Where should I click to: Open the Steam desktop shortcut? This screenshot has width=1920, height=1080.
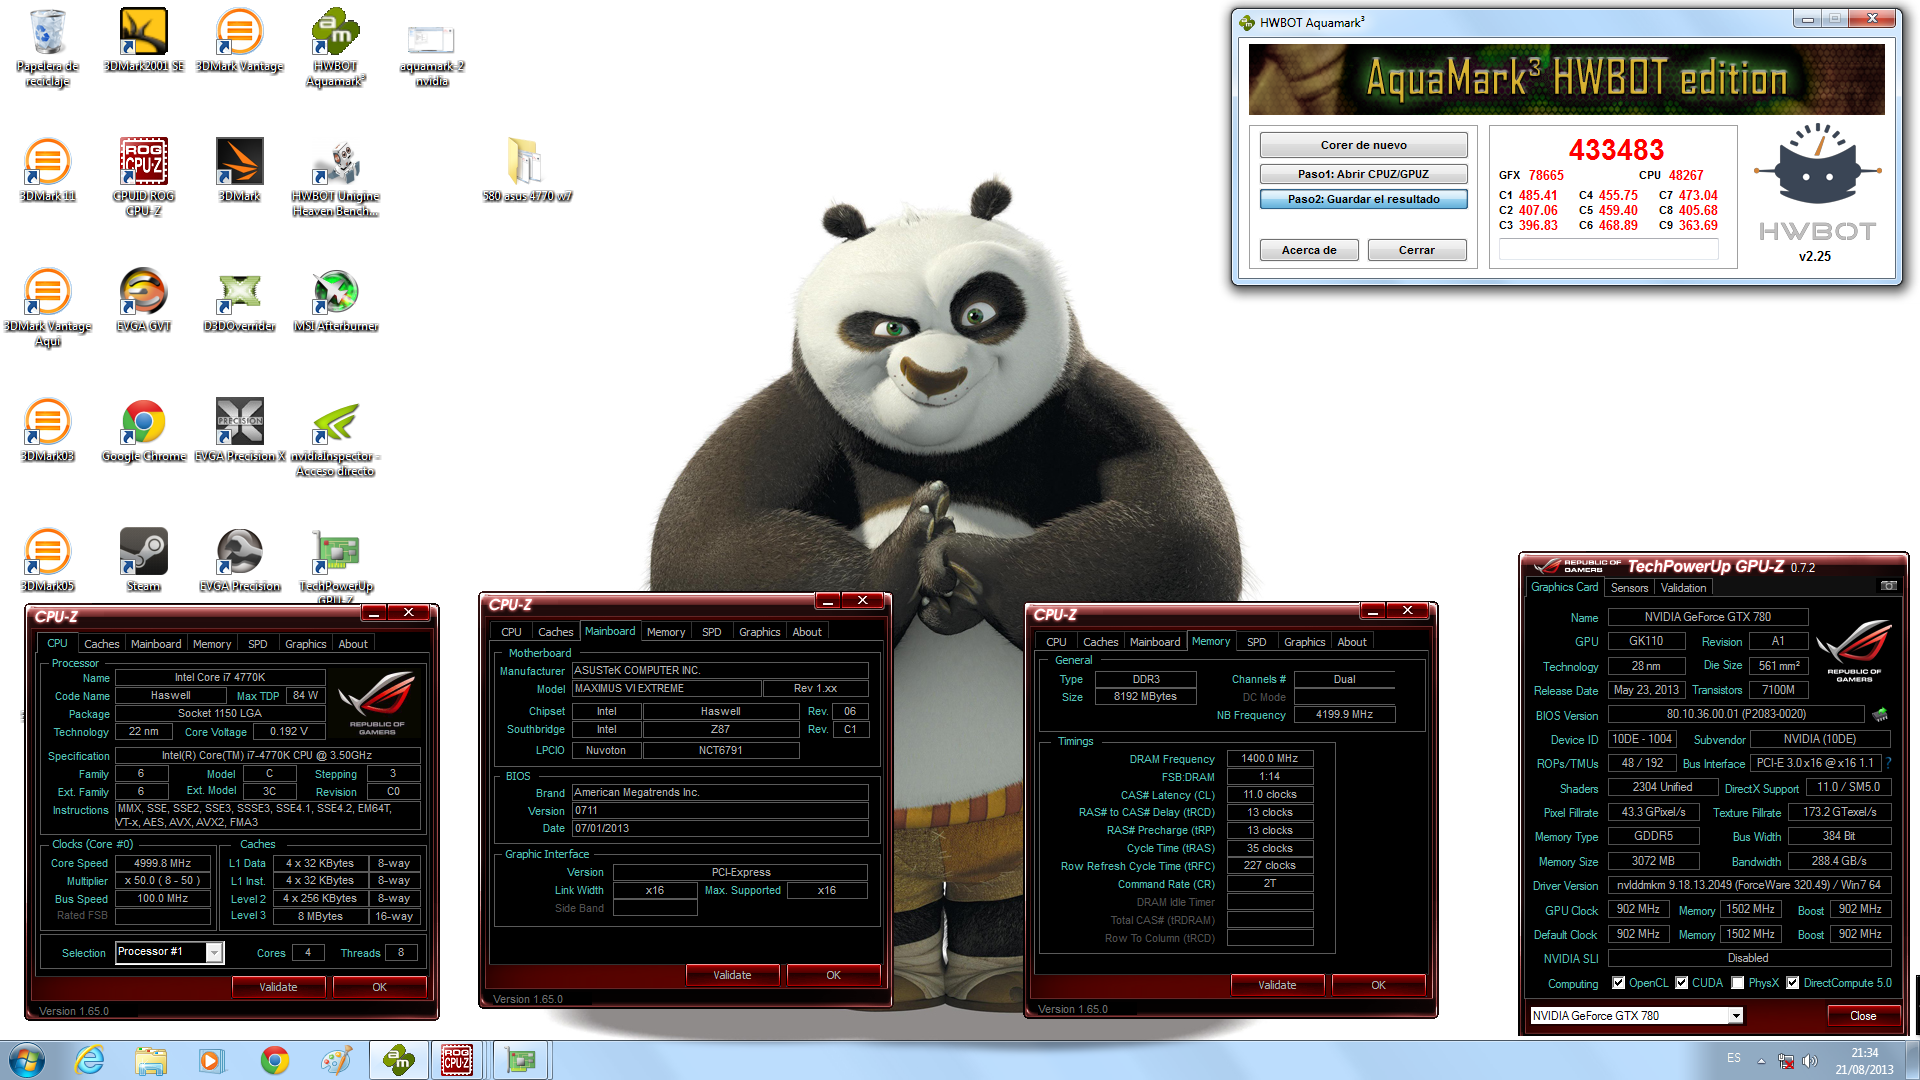[x=143, y=560]
